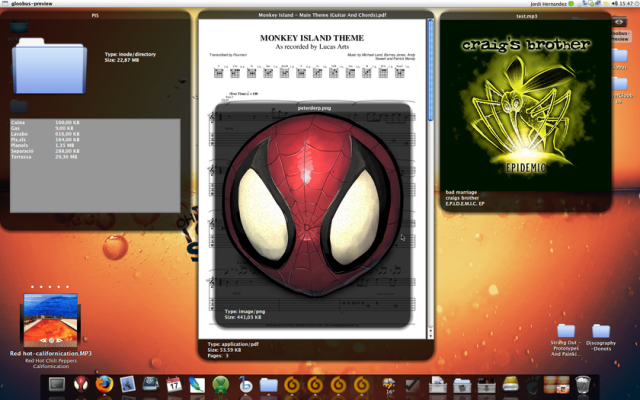Launch Firefox from the dock
This screenshot has height=400, width=640.
click(x=104, y=384)
